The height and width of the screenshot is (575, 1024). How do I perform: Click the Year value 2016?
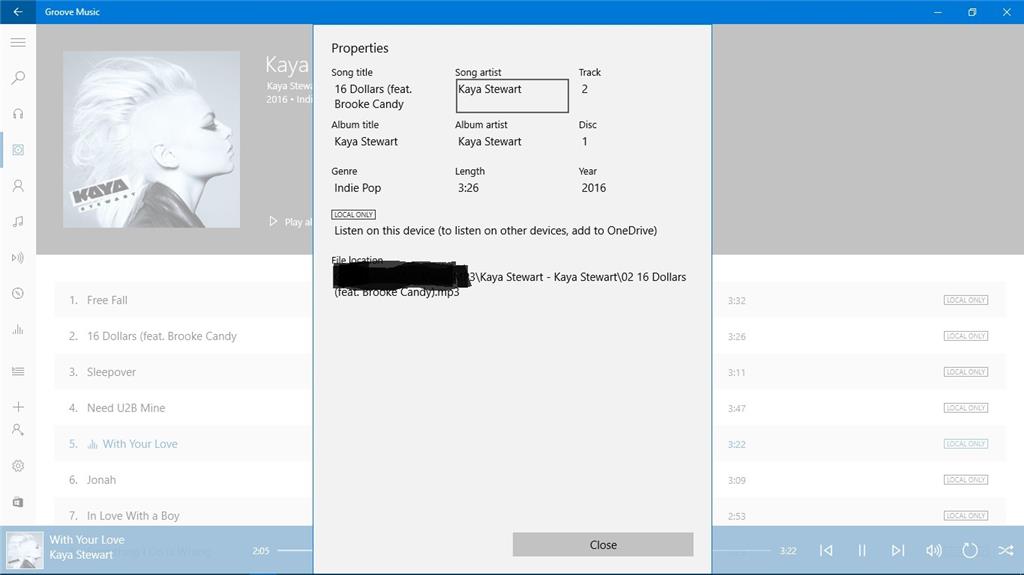point(594,188)
